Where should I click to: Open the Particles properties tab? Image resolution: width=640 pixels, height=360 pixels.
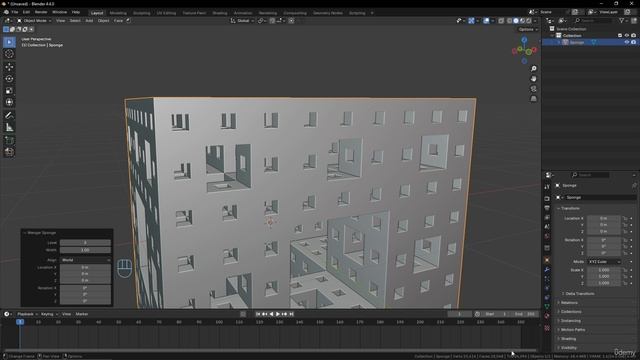pyautogui.click(x=547, y=279)
